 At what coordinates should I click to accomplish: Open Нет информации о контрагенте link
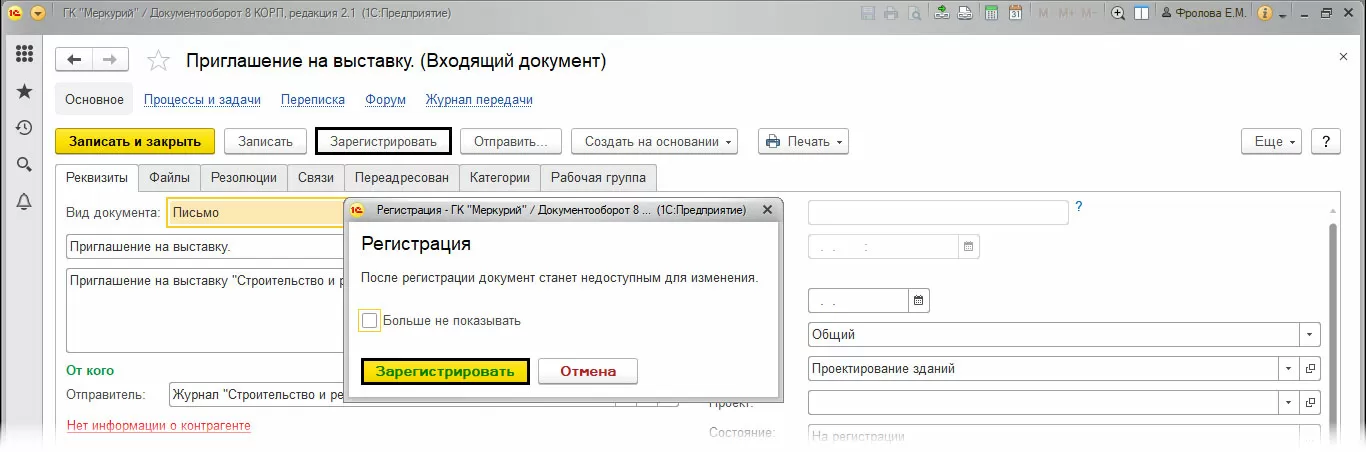[159, 425]
